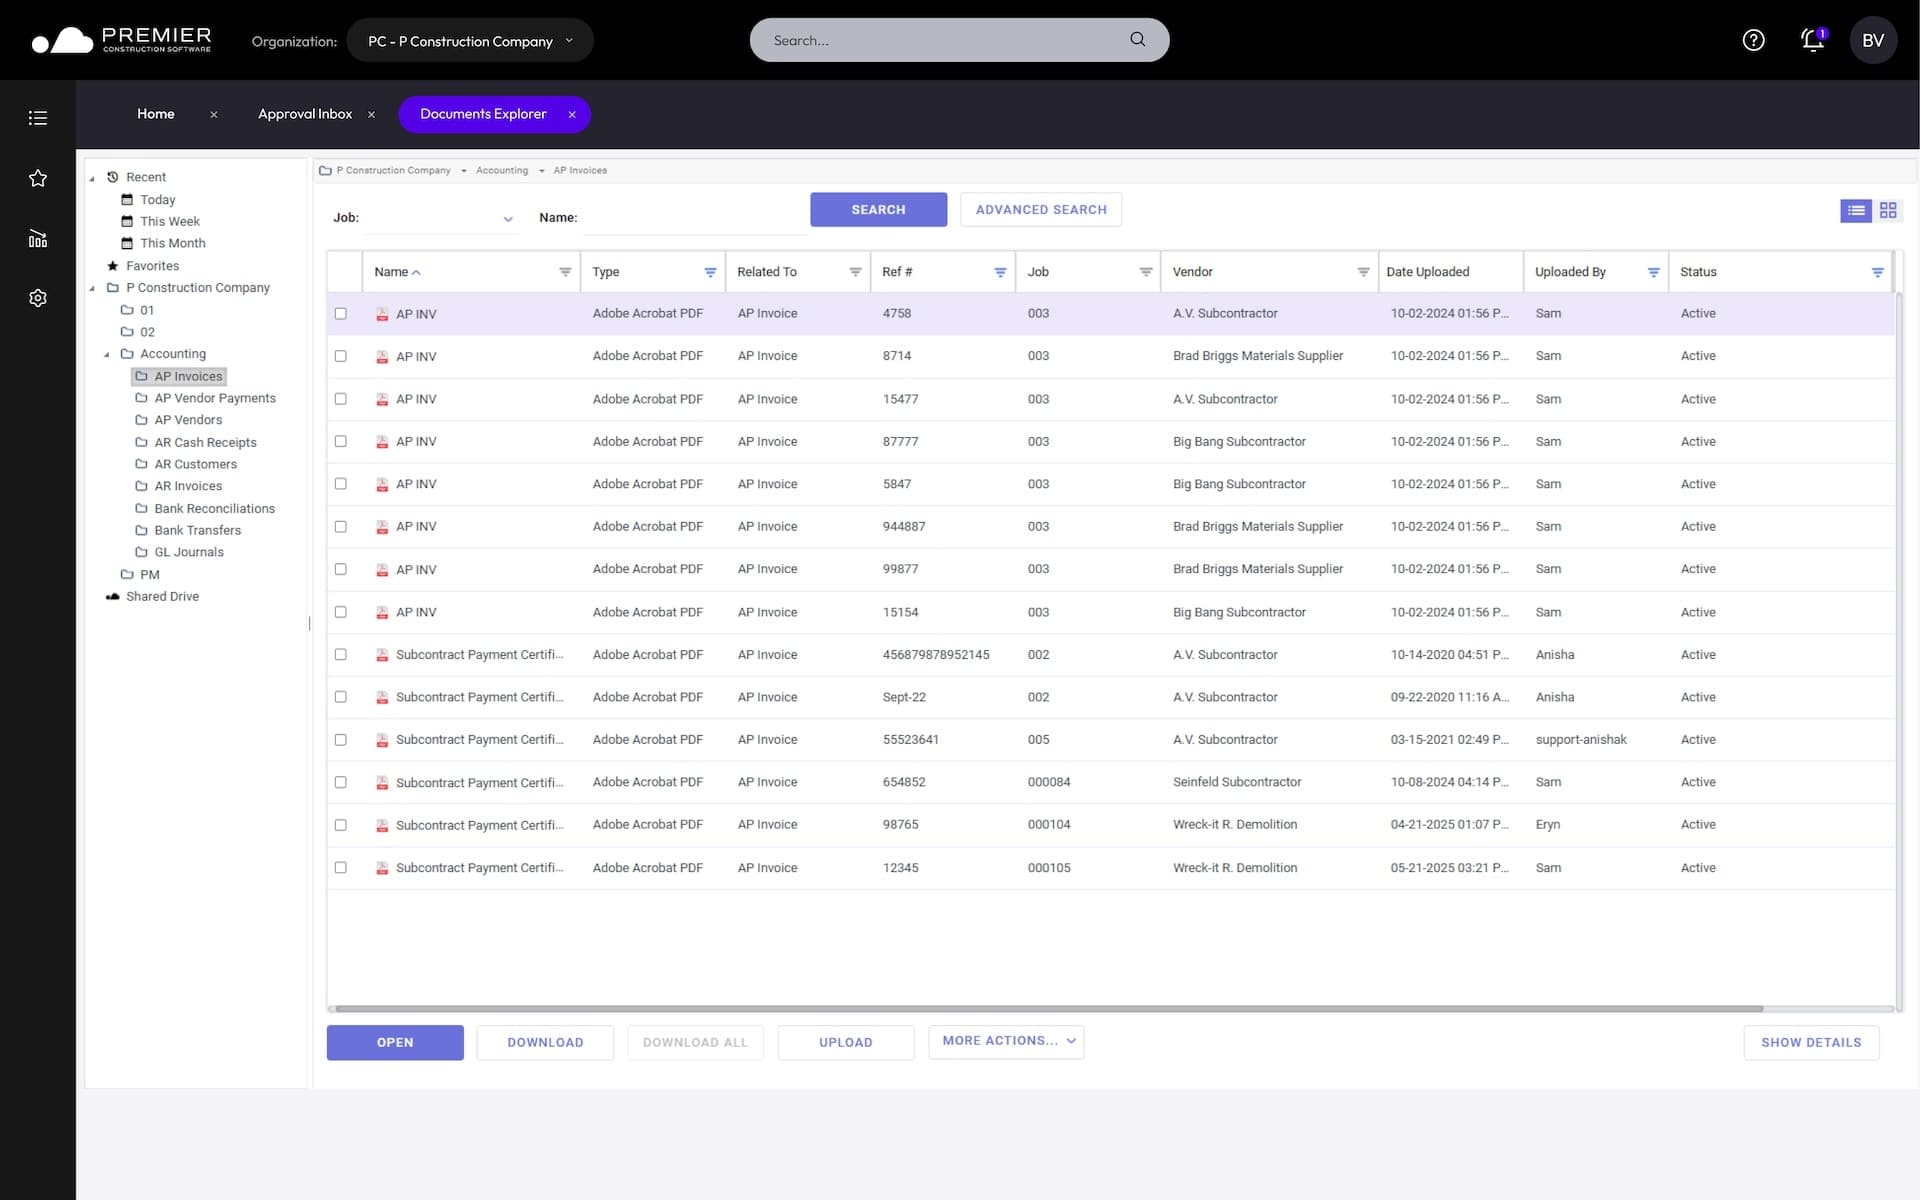The height and width of the screenshot is (1200, 1920).
Task: Open the More Actions dropdown
Action: point(1006,1041)
